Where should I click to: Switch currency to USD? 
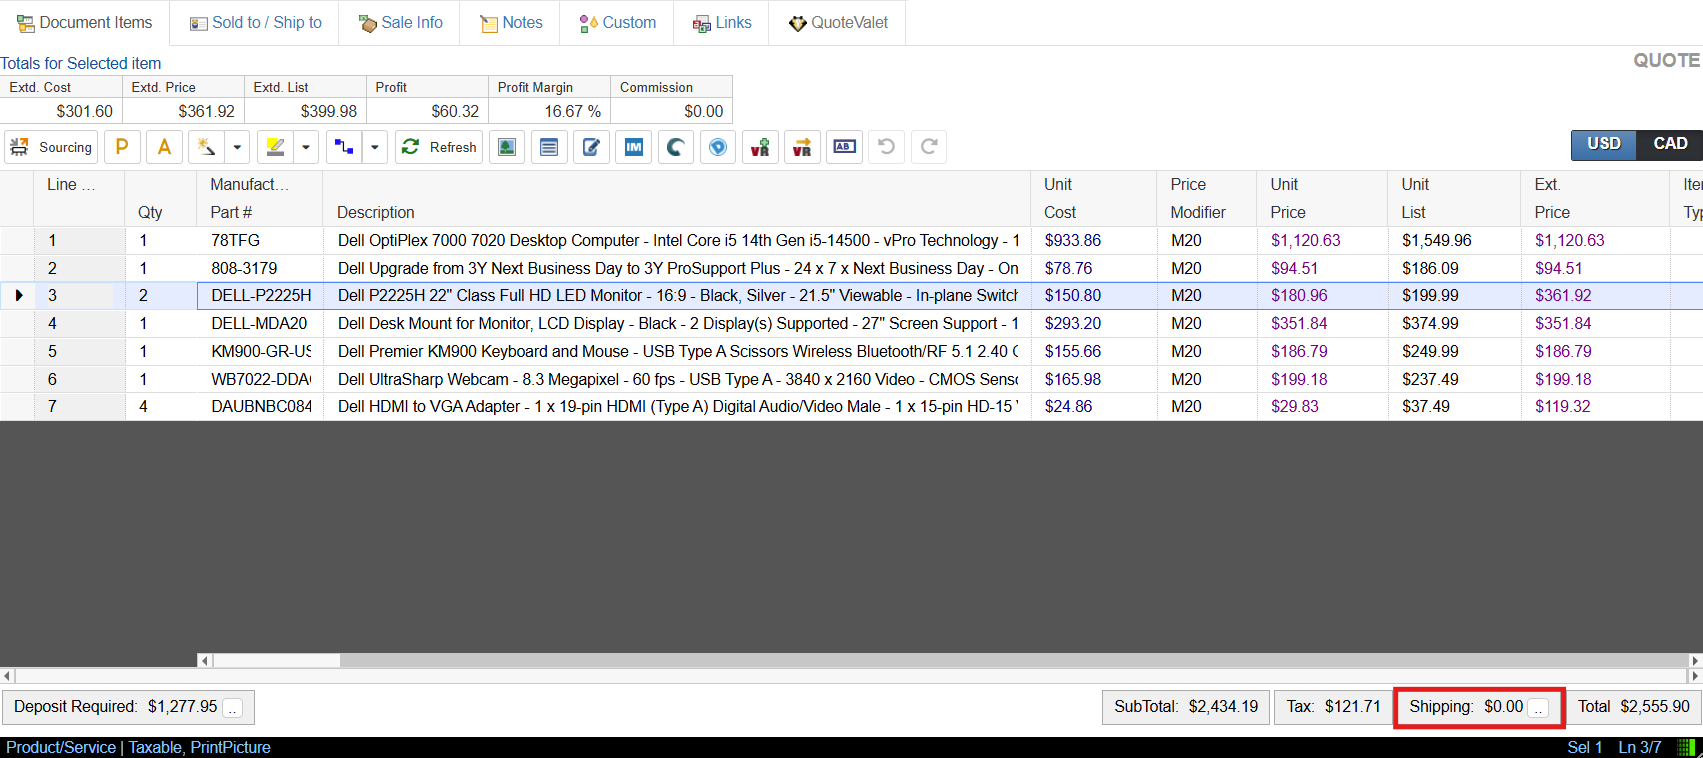tap(1603, 144)
